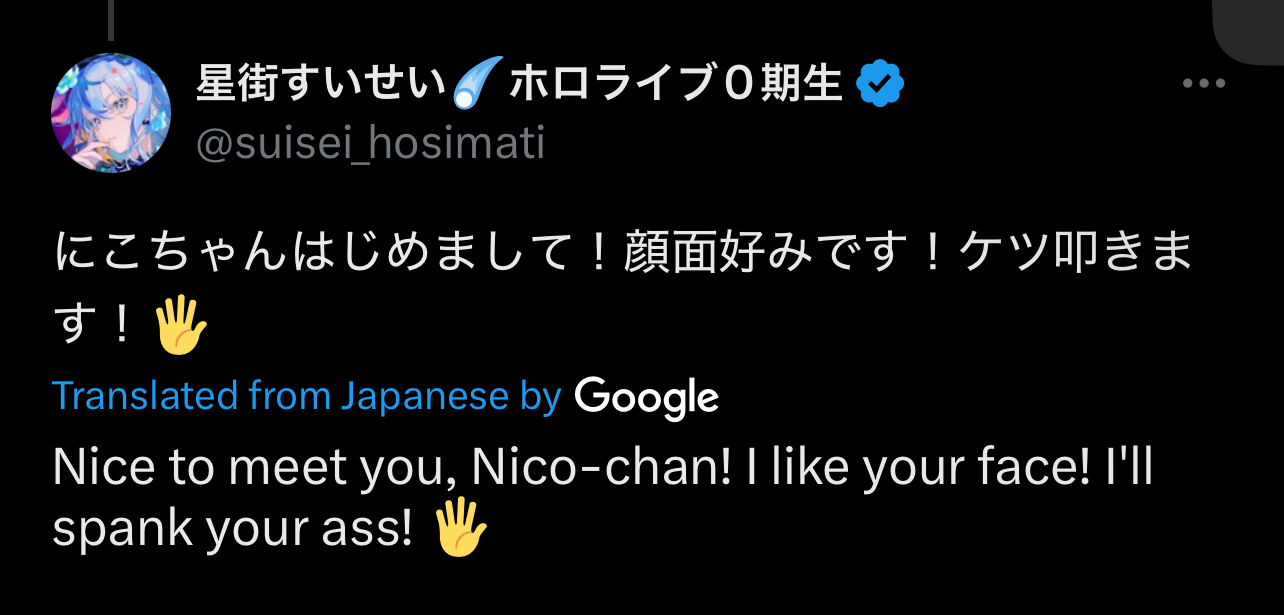Click the word "Japanese" in translation notice
The image size is (1284, 615).
coord(425,397)
